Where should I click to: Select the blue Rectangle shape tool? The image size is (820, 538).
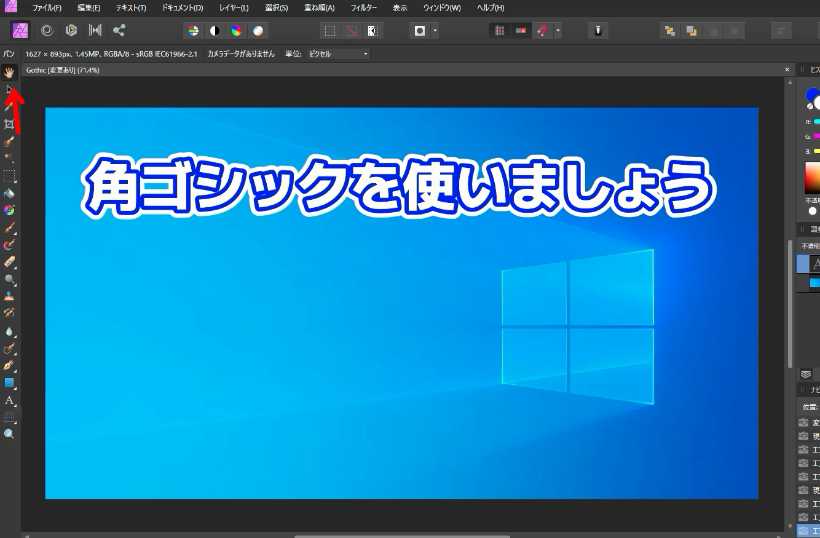(9, 383)
